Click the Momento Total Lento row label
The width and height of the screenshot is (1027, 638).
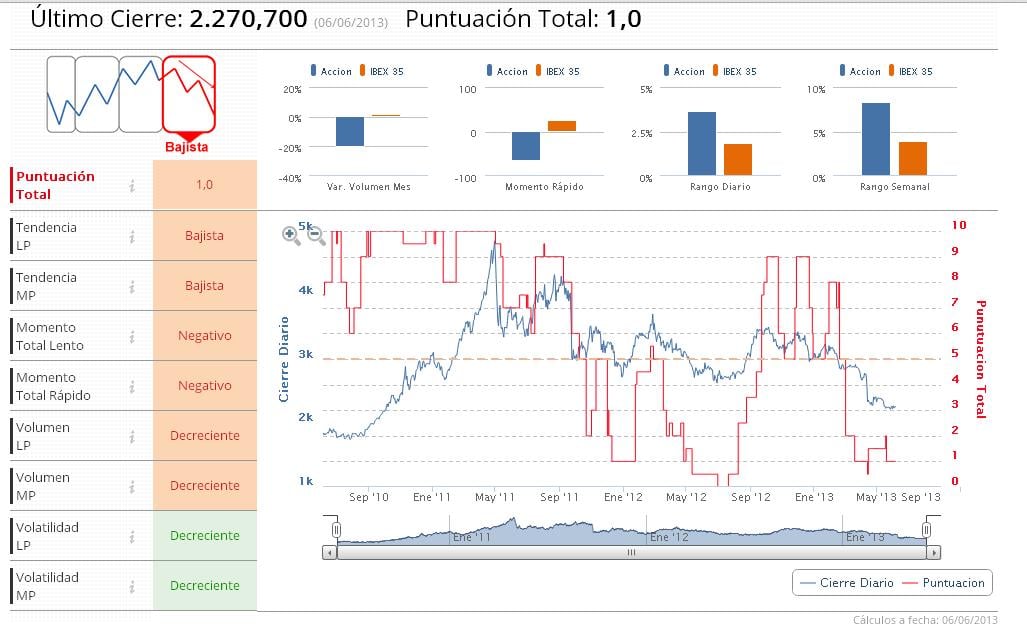(x=50, y=337)
